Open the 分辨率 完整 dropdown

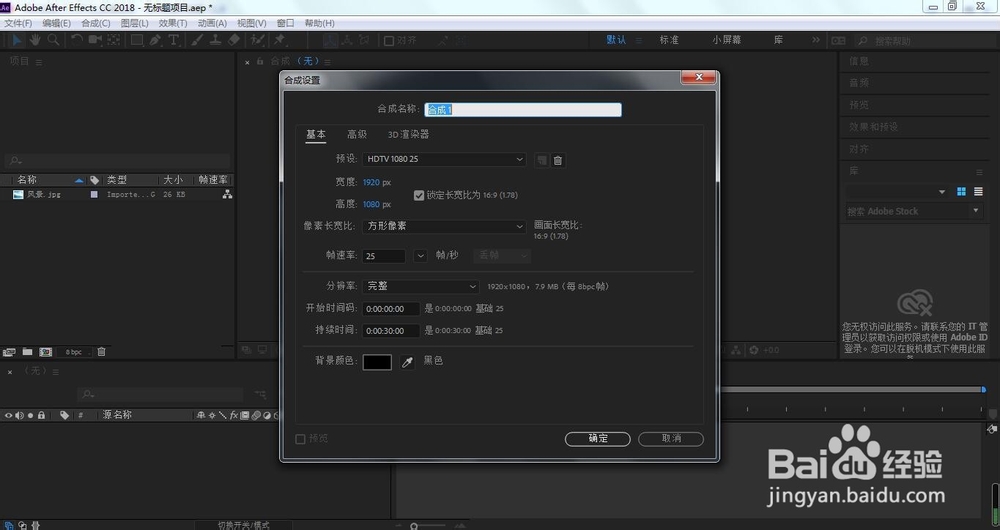420,286
